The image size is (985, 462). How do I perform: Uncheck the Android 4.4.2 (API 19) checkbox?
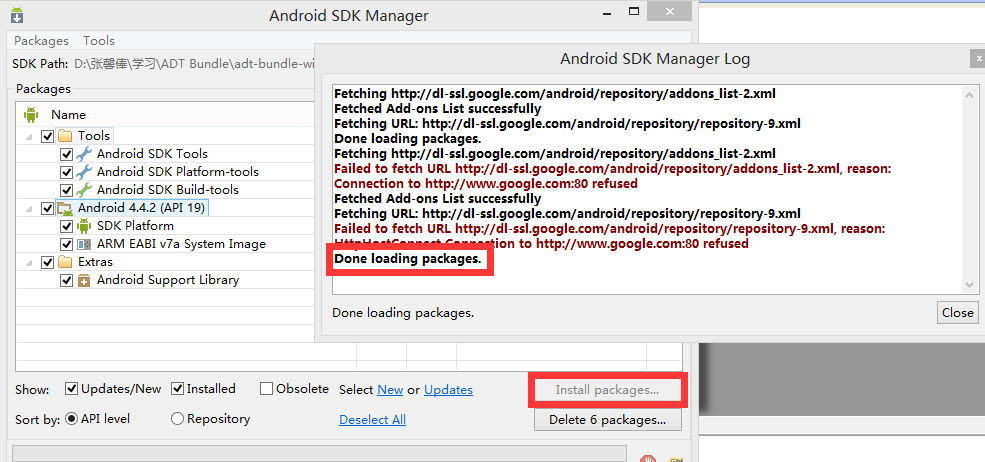coord(47,208)
